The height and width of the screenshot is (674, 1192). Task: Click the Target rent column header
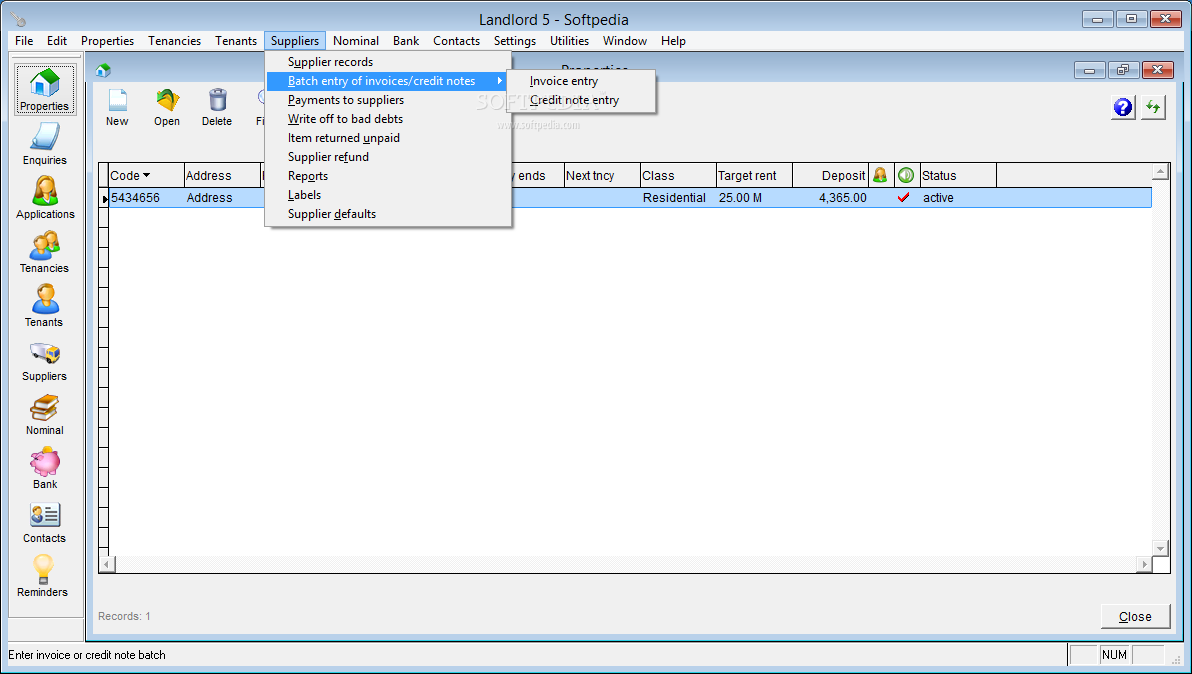coord(754,176)
